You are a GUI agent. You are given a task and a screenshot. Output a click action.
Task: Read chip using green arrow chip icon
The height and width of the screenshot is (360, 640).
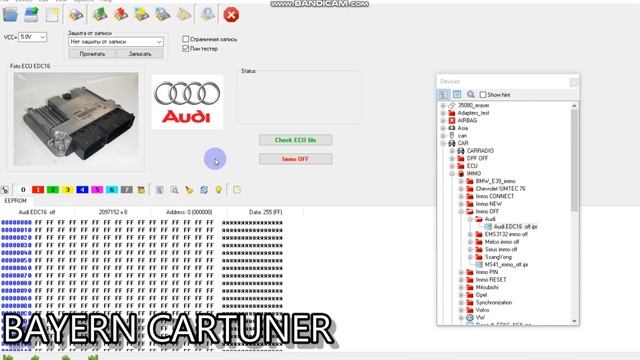[x=99, y=15]
